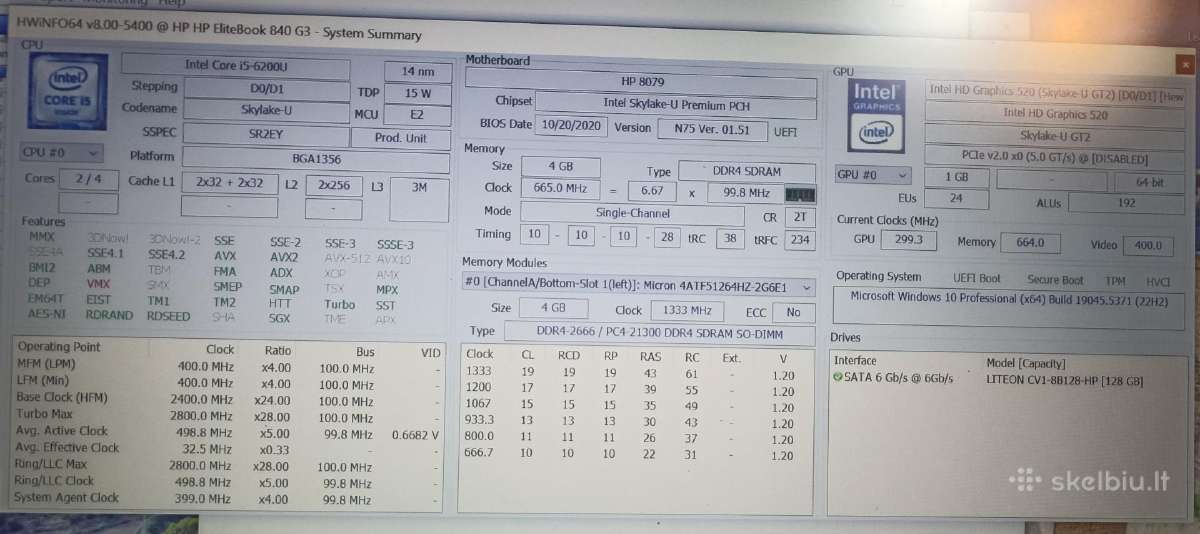Click the 2x32 + 2x32 L1 cache field

click(230, 183)
